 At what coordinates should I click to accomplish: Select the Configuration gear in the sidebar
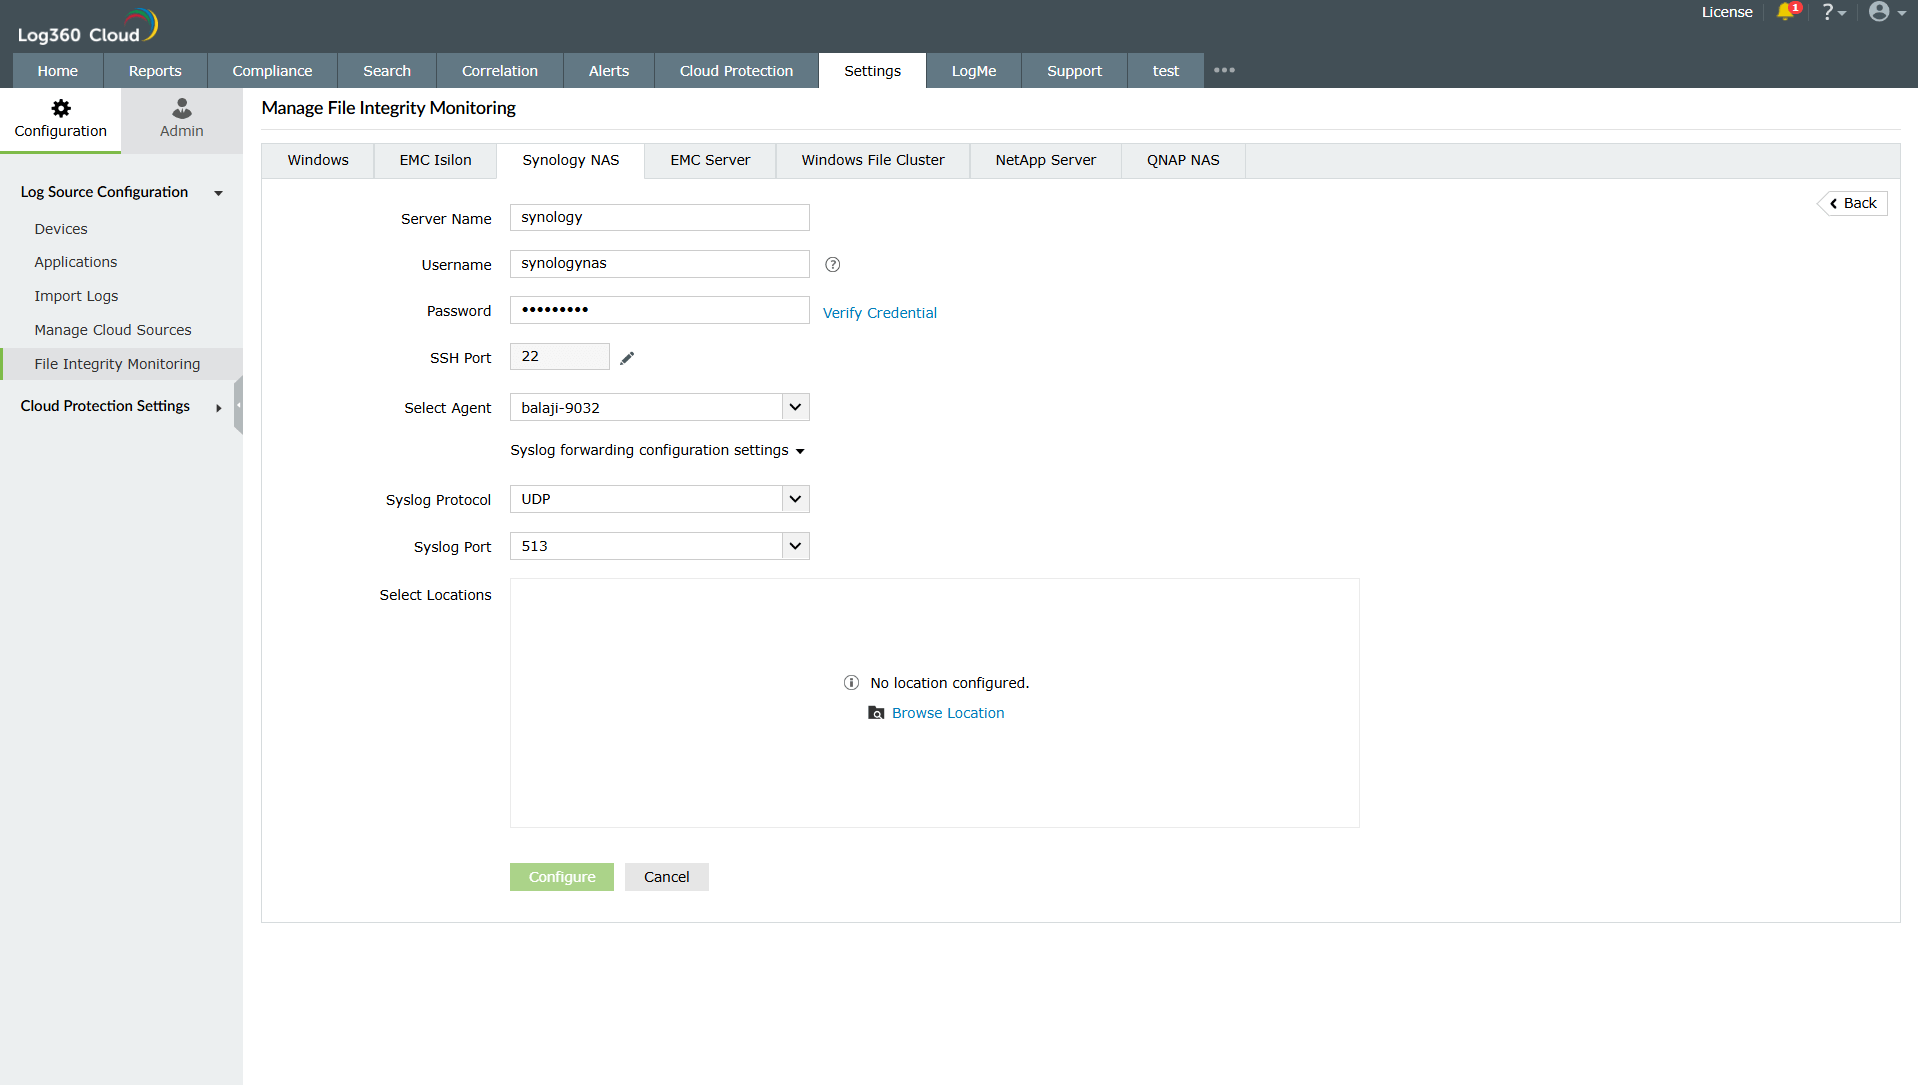[60, 119]
